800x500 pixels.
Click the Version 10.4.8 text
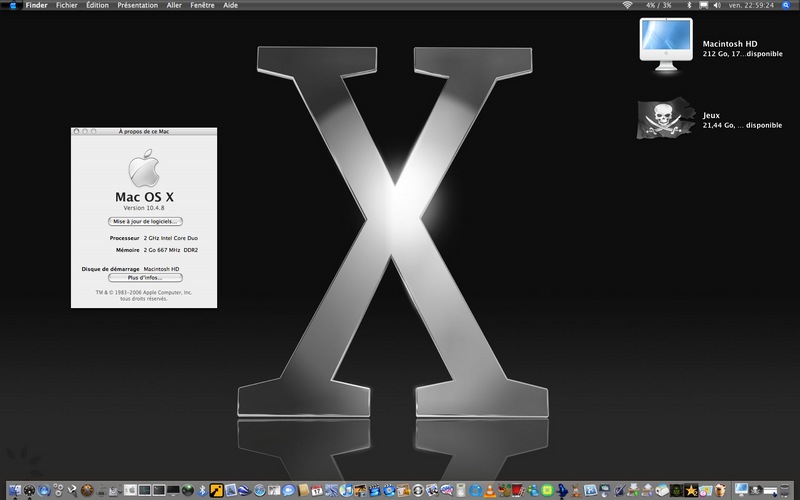click(x=144, y=207)
